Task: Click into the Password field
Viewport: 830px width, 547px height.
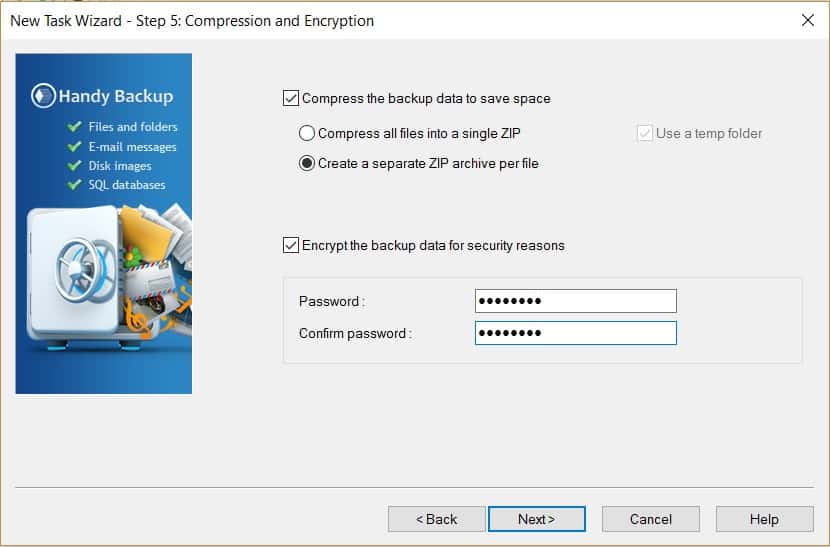Action: coord(575,301)
